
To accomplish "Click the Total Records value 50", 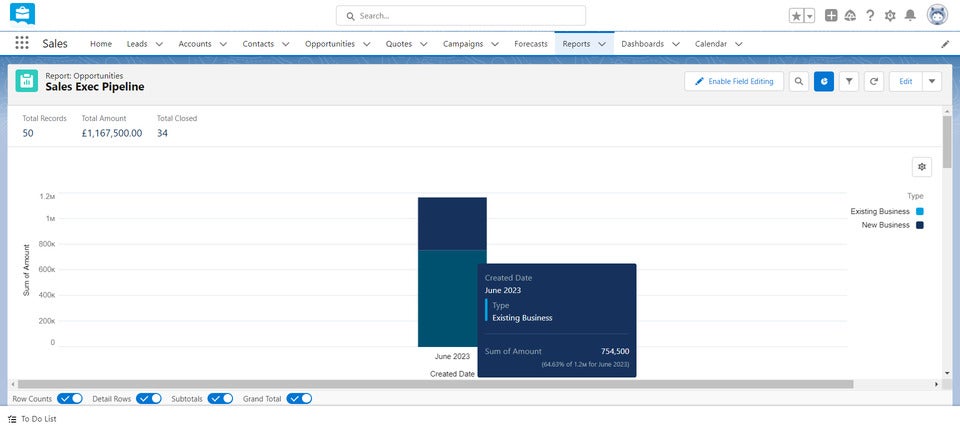I will click(28, 133).
